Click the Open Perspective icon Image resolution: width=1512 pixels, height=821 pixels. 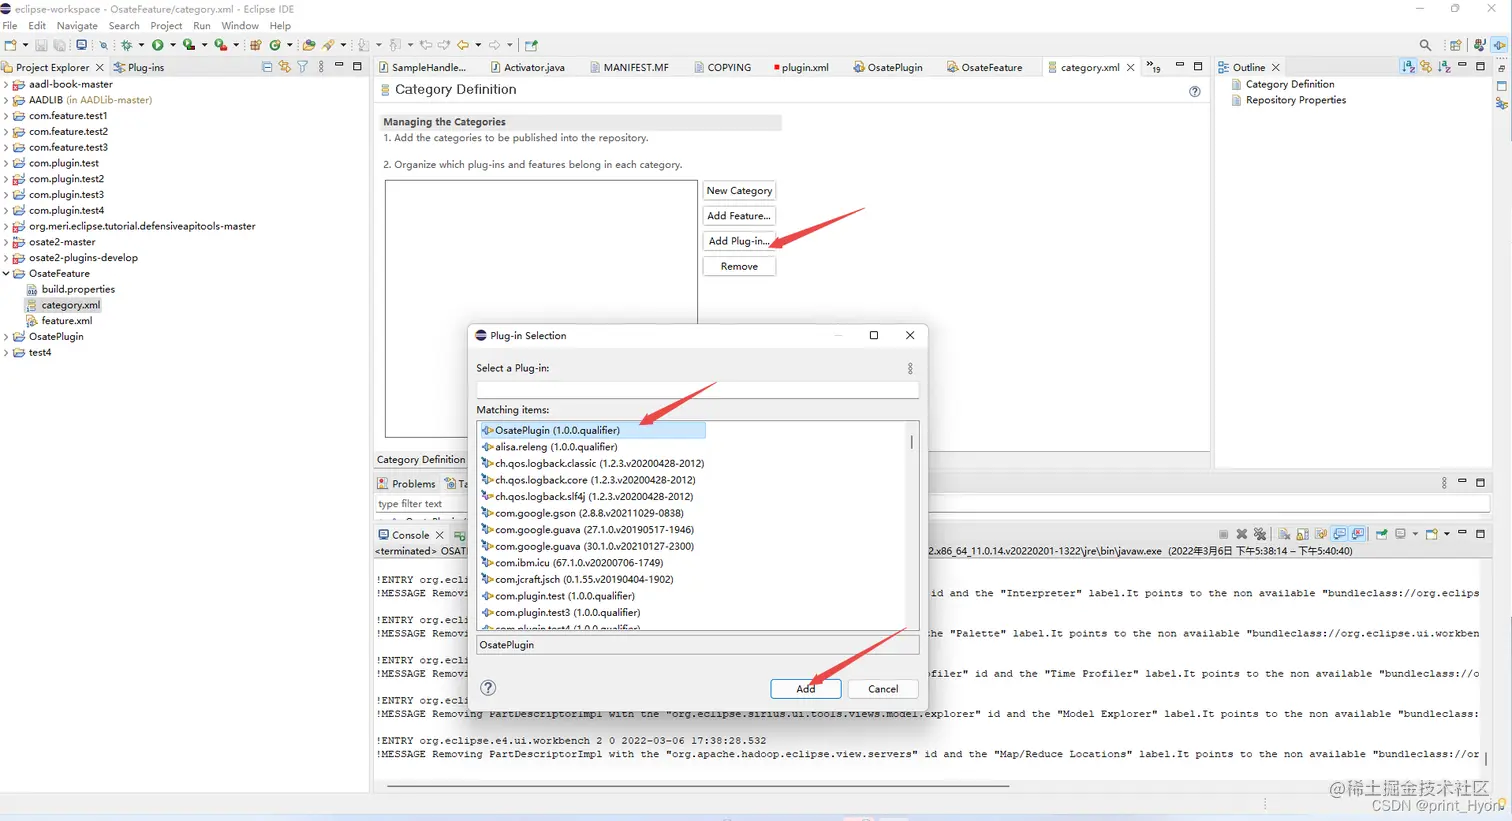tap(1456, 45)
